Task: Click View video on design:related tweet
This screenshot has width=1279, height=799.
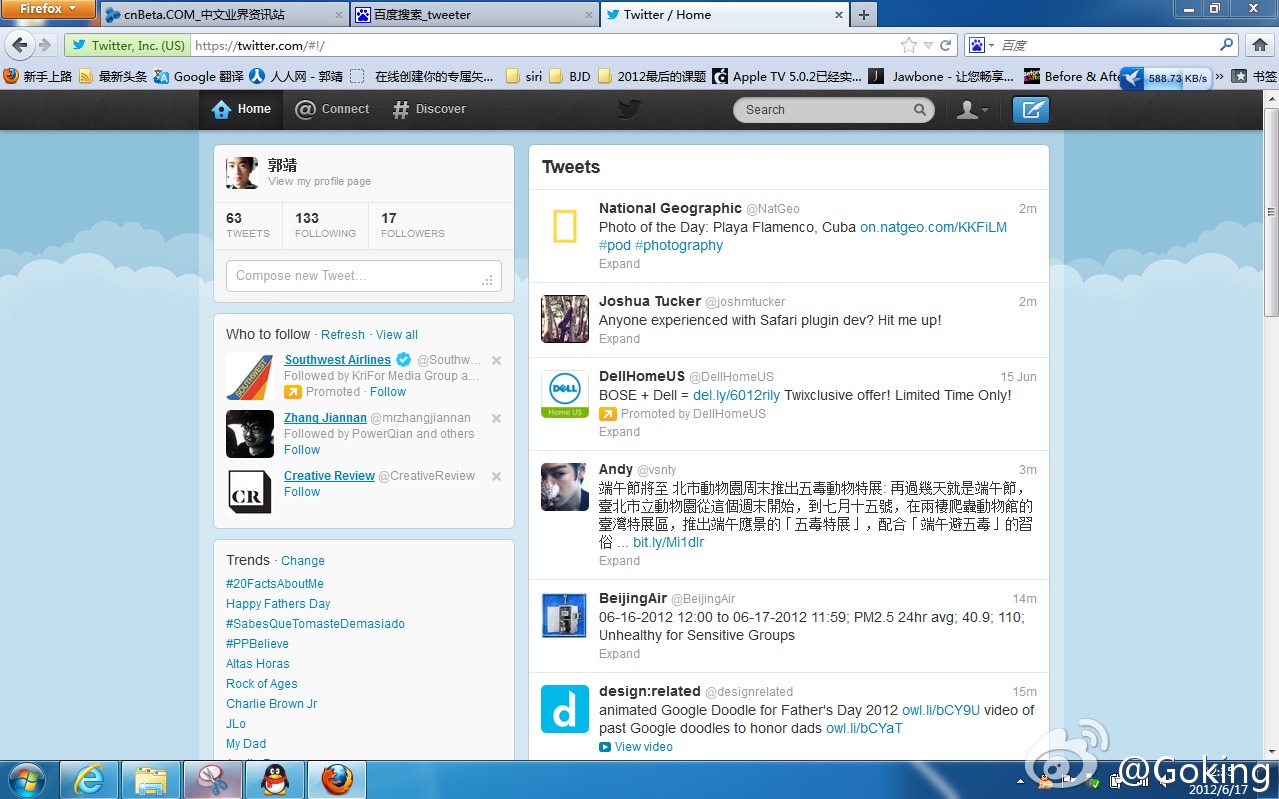Action: click(x=636, y=747)
